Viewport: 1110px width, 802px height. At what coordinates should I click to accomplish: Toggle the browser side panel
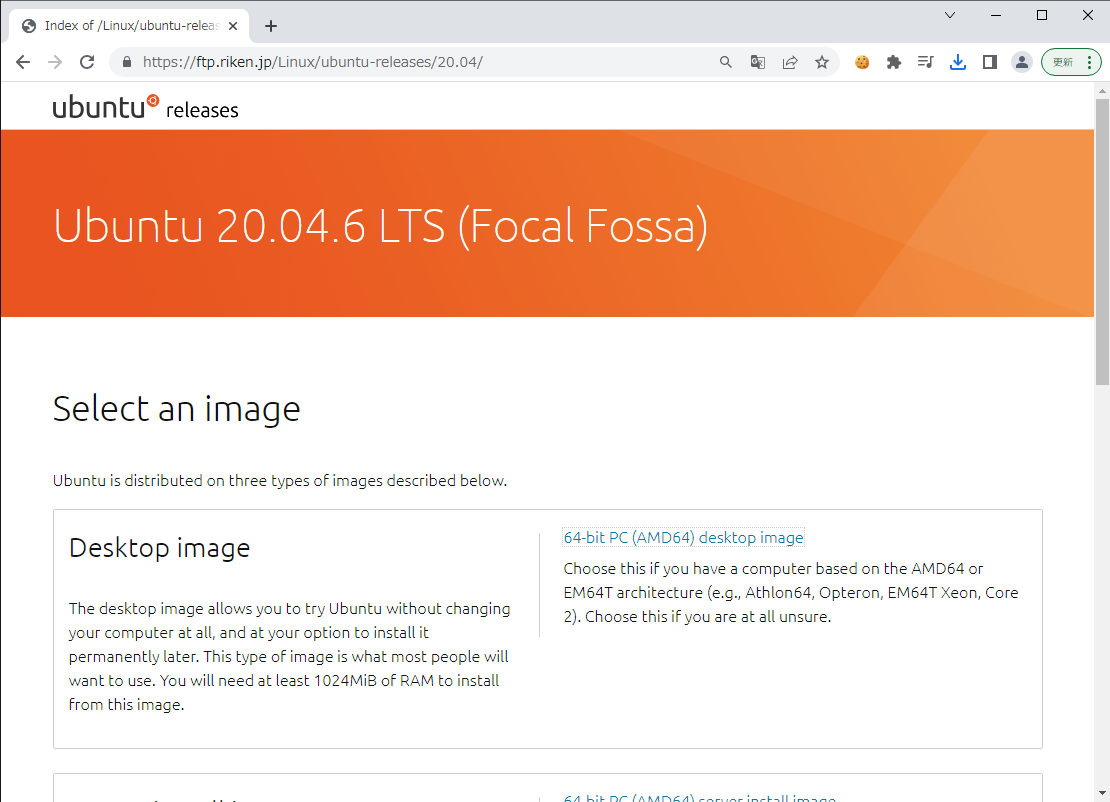point(990,62)
